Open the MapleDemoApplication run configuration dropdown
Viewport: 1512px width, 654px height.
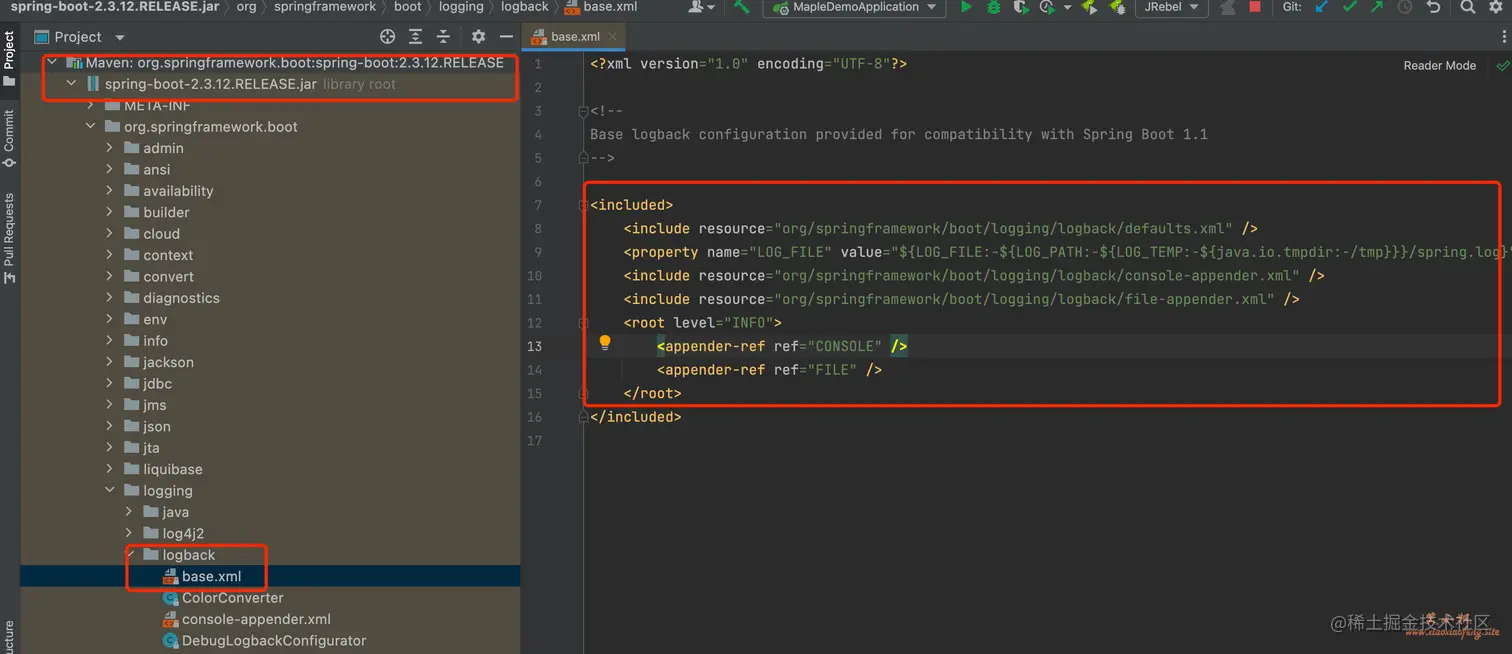(x=856, y=7)
